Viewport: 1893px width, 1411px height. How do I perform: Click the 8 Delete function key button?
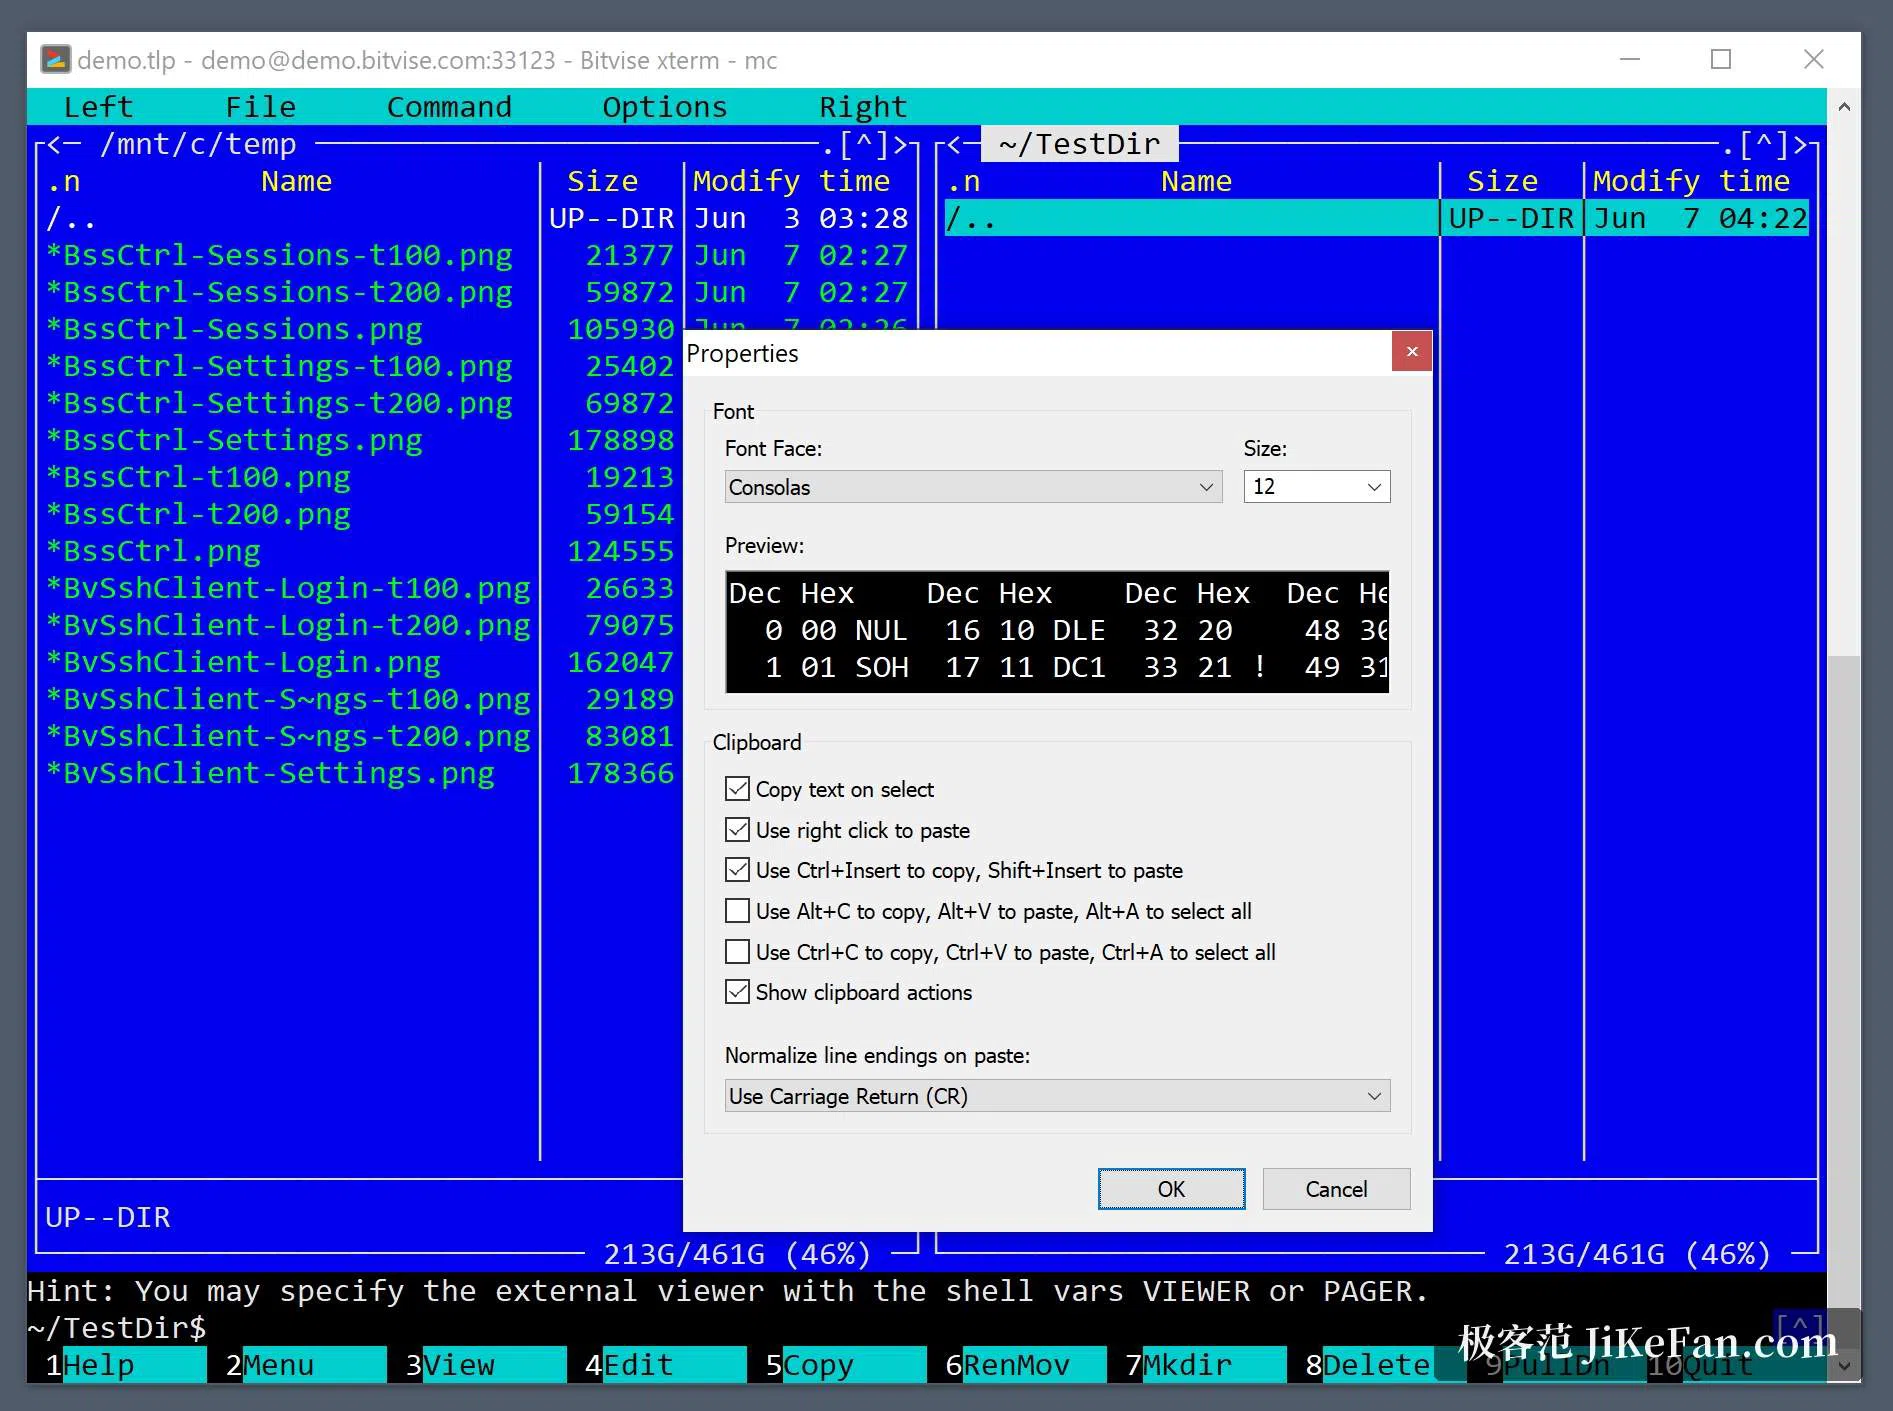point(1368,1365)
